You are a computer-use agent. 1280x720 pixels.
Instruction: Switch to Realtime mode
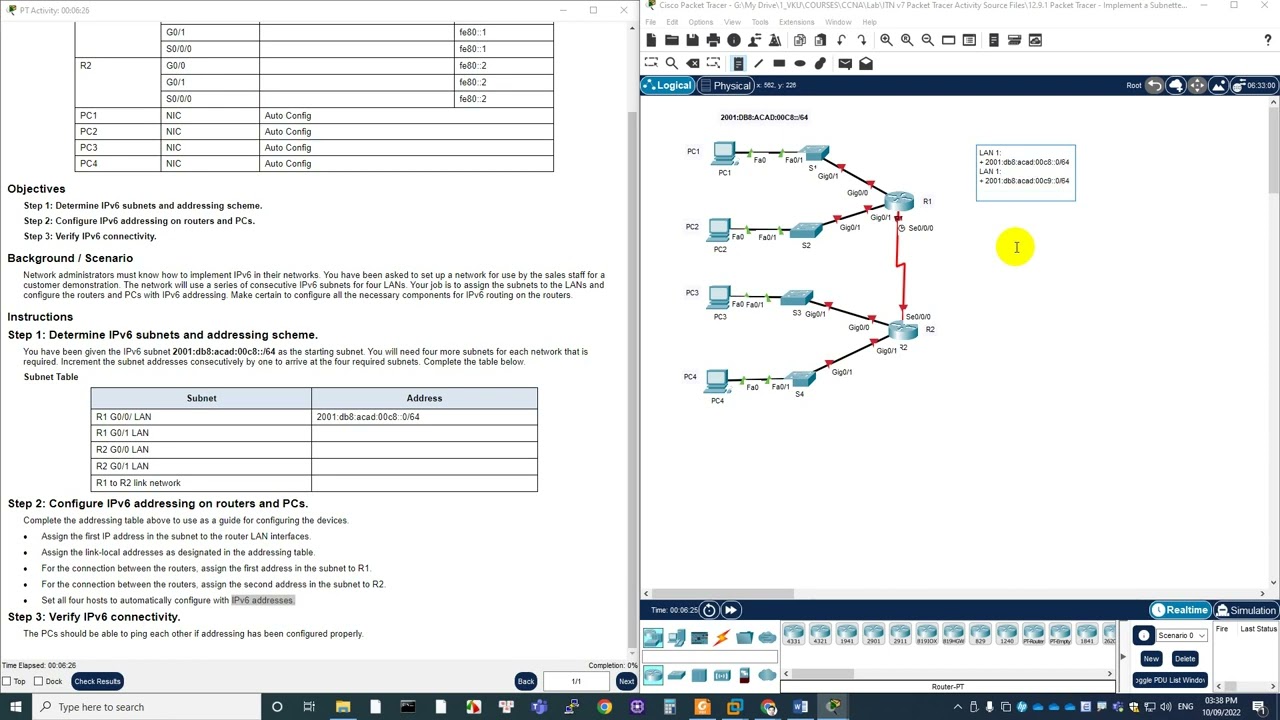(x=1180, y=610)
